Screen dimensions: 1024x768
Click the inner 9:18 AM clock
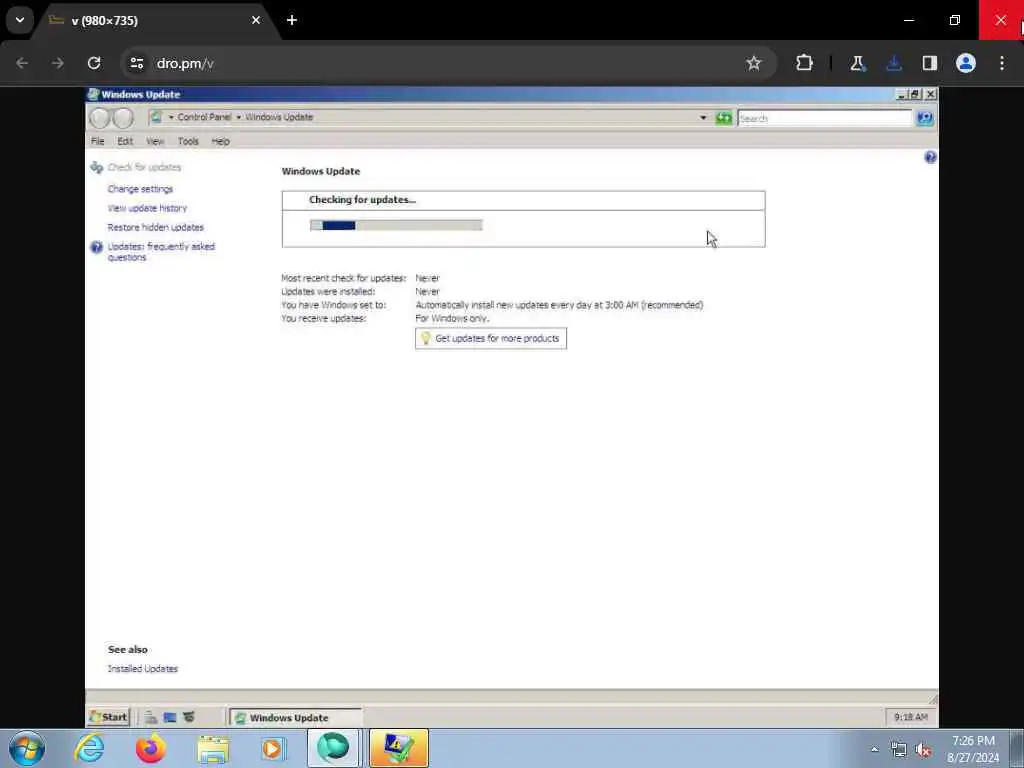coord(911,717)
